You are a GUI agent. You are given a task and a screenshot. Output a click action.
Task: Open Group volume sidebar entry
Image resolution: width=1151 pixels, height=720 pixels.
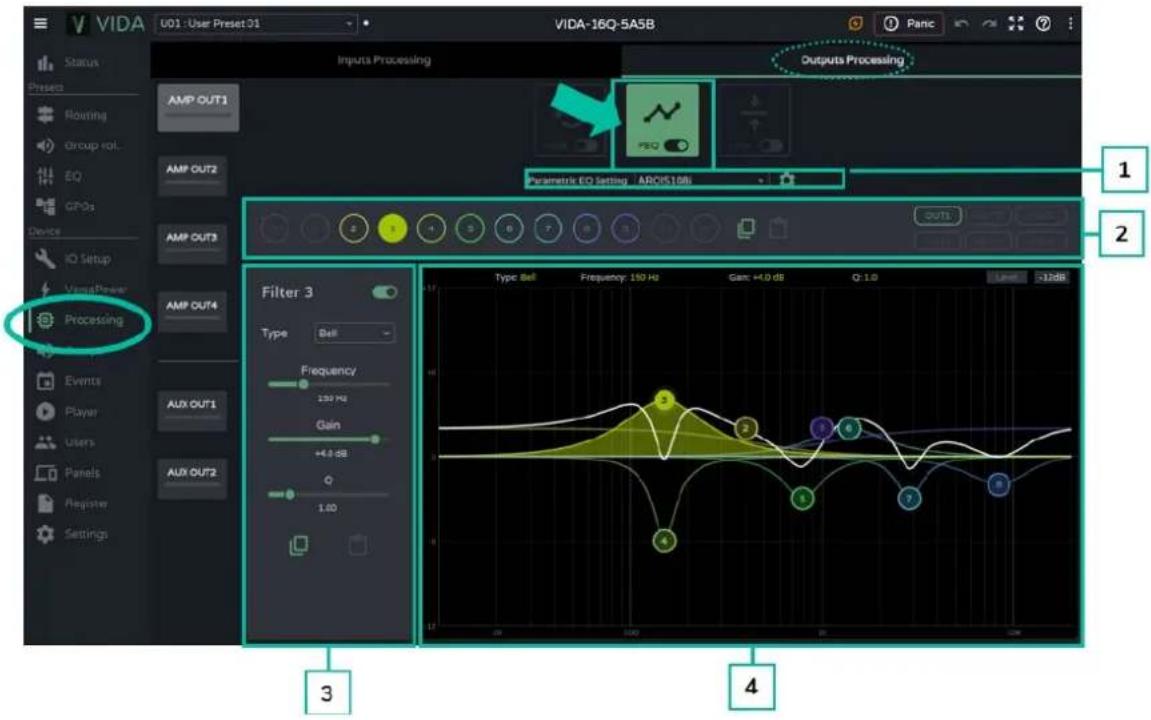[78, 145]
